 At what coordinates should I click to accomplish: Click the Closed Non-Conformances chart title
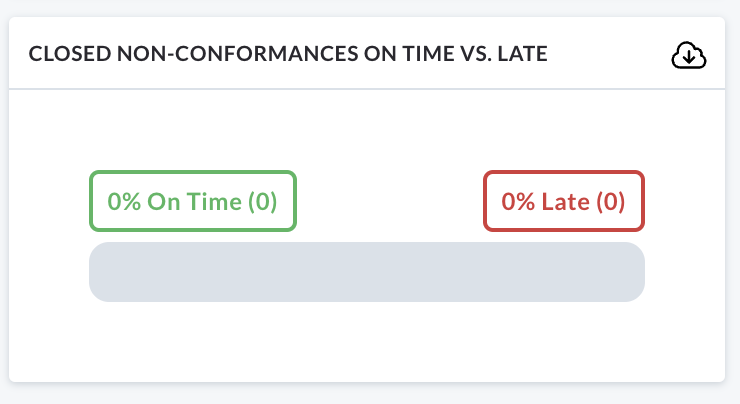[x=288, y=54]
